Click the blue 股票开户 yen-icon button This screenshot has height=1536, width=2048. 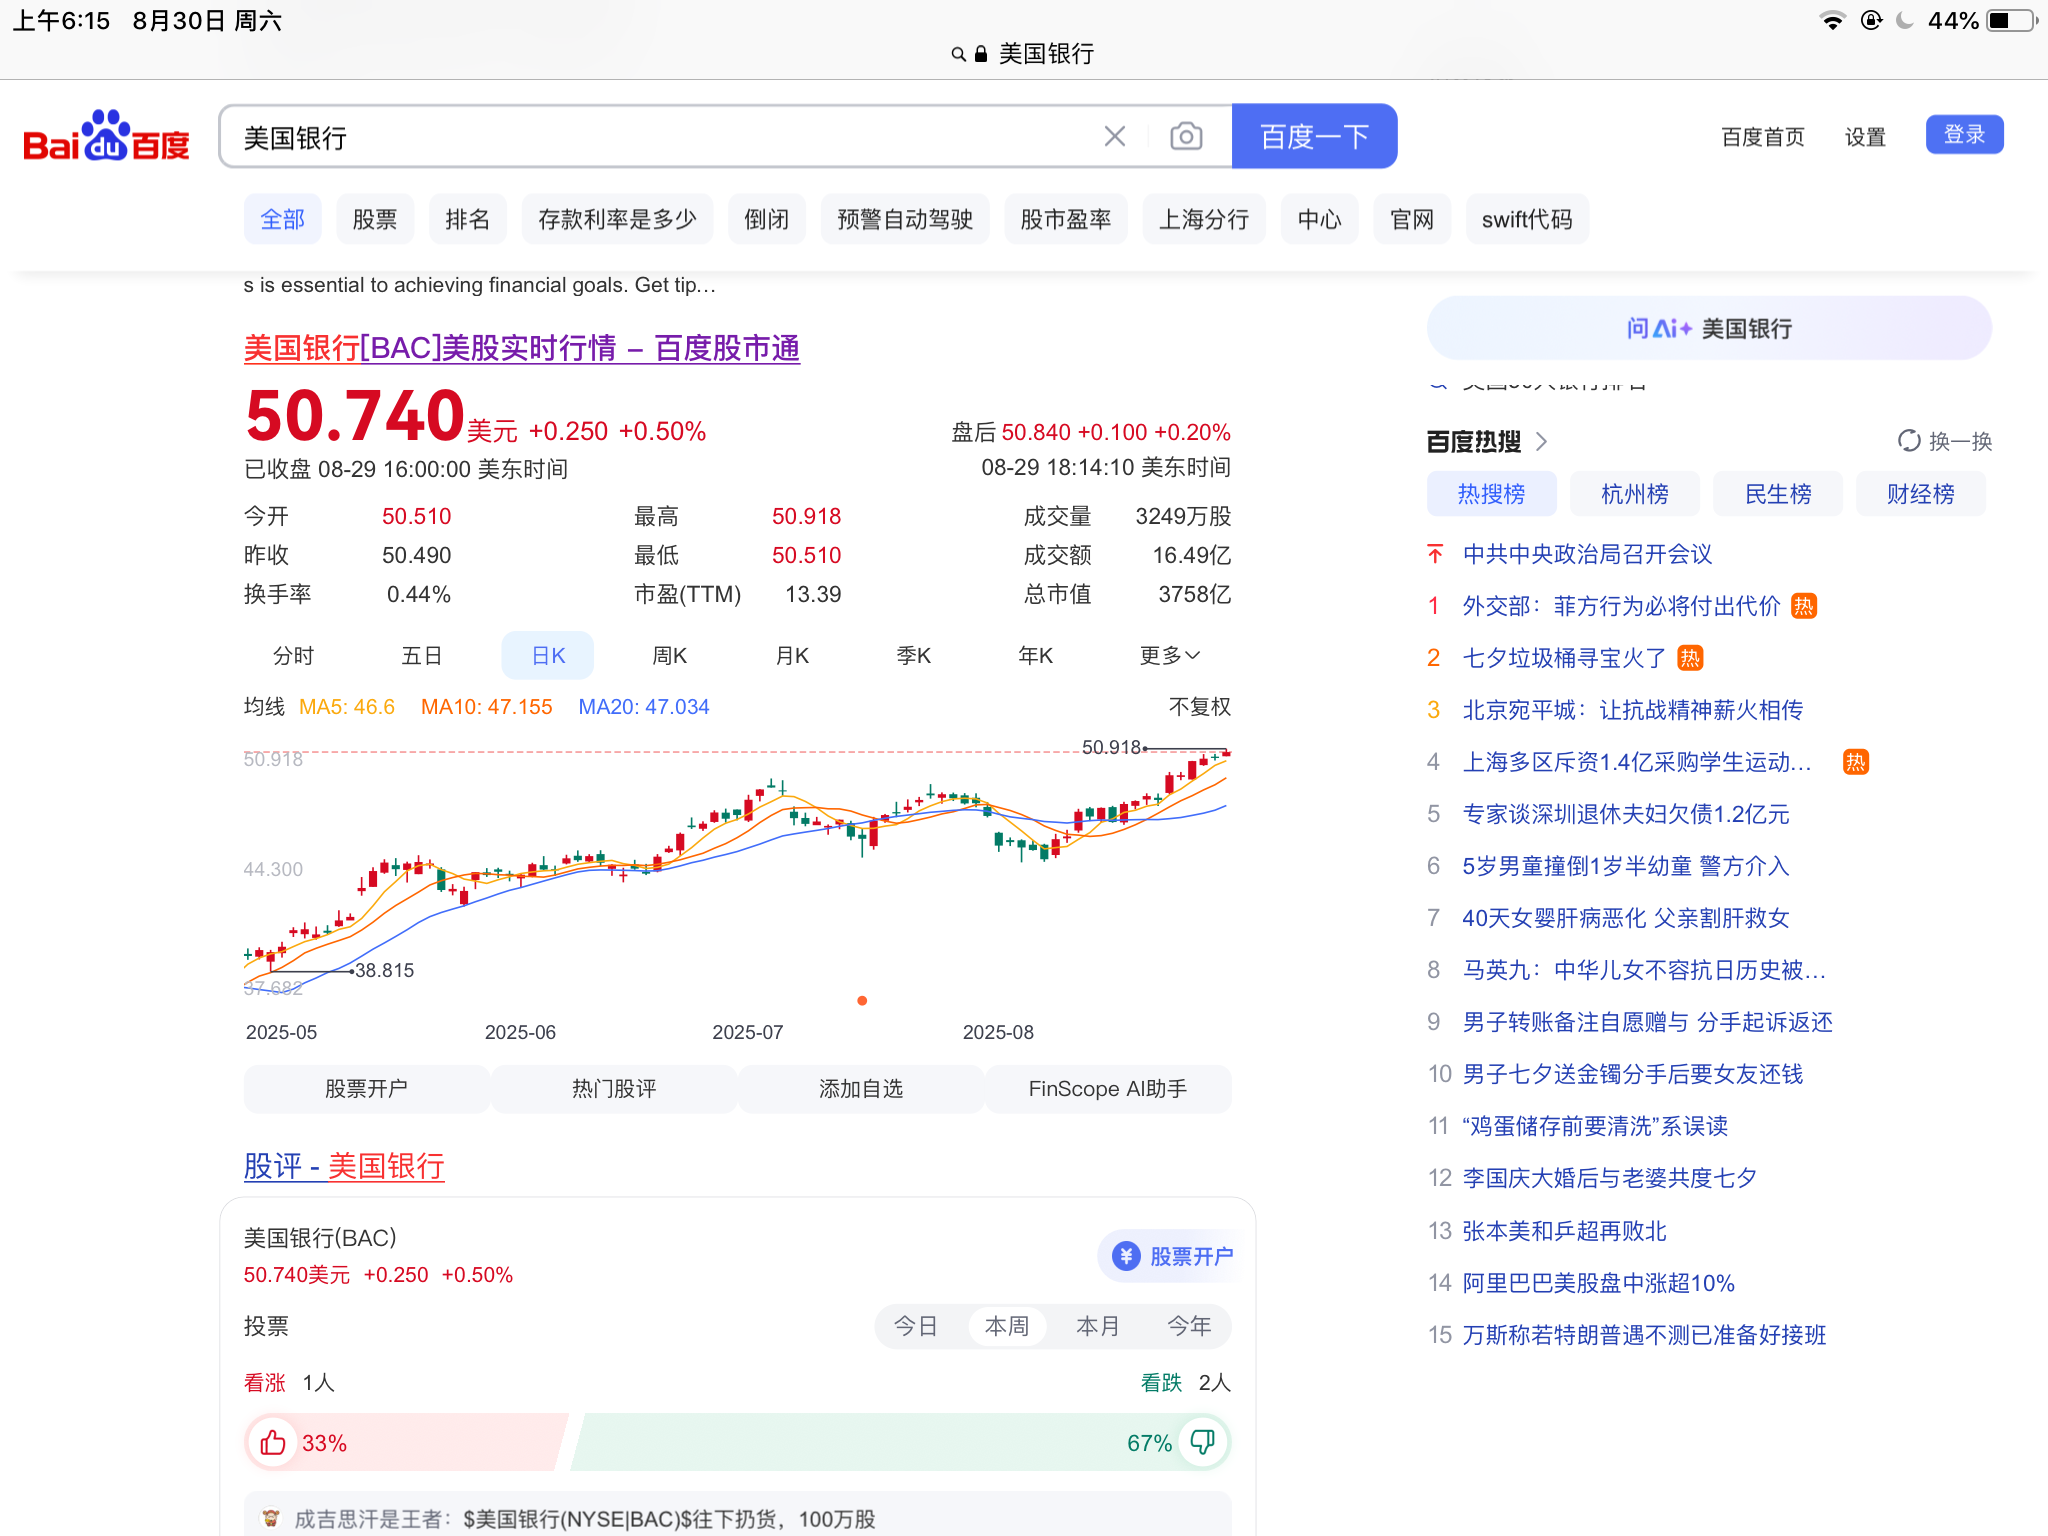(1172, 1256)
